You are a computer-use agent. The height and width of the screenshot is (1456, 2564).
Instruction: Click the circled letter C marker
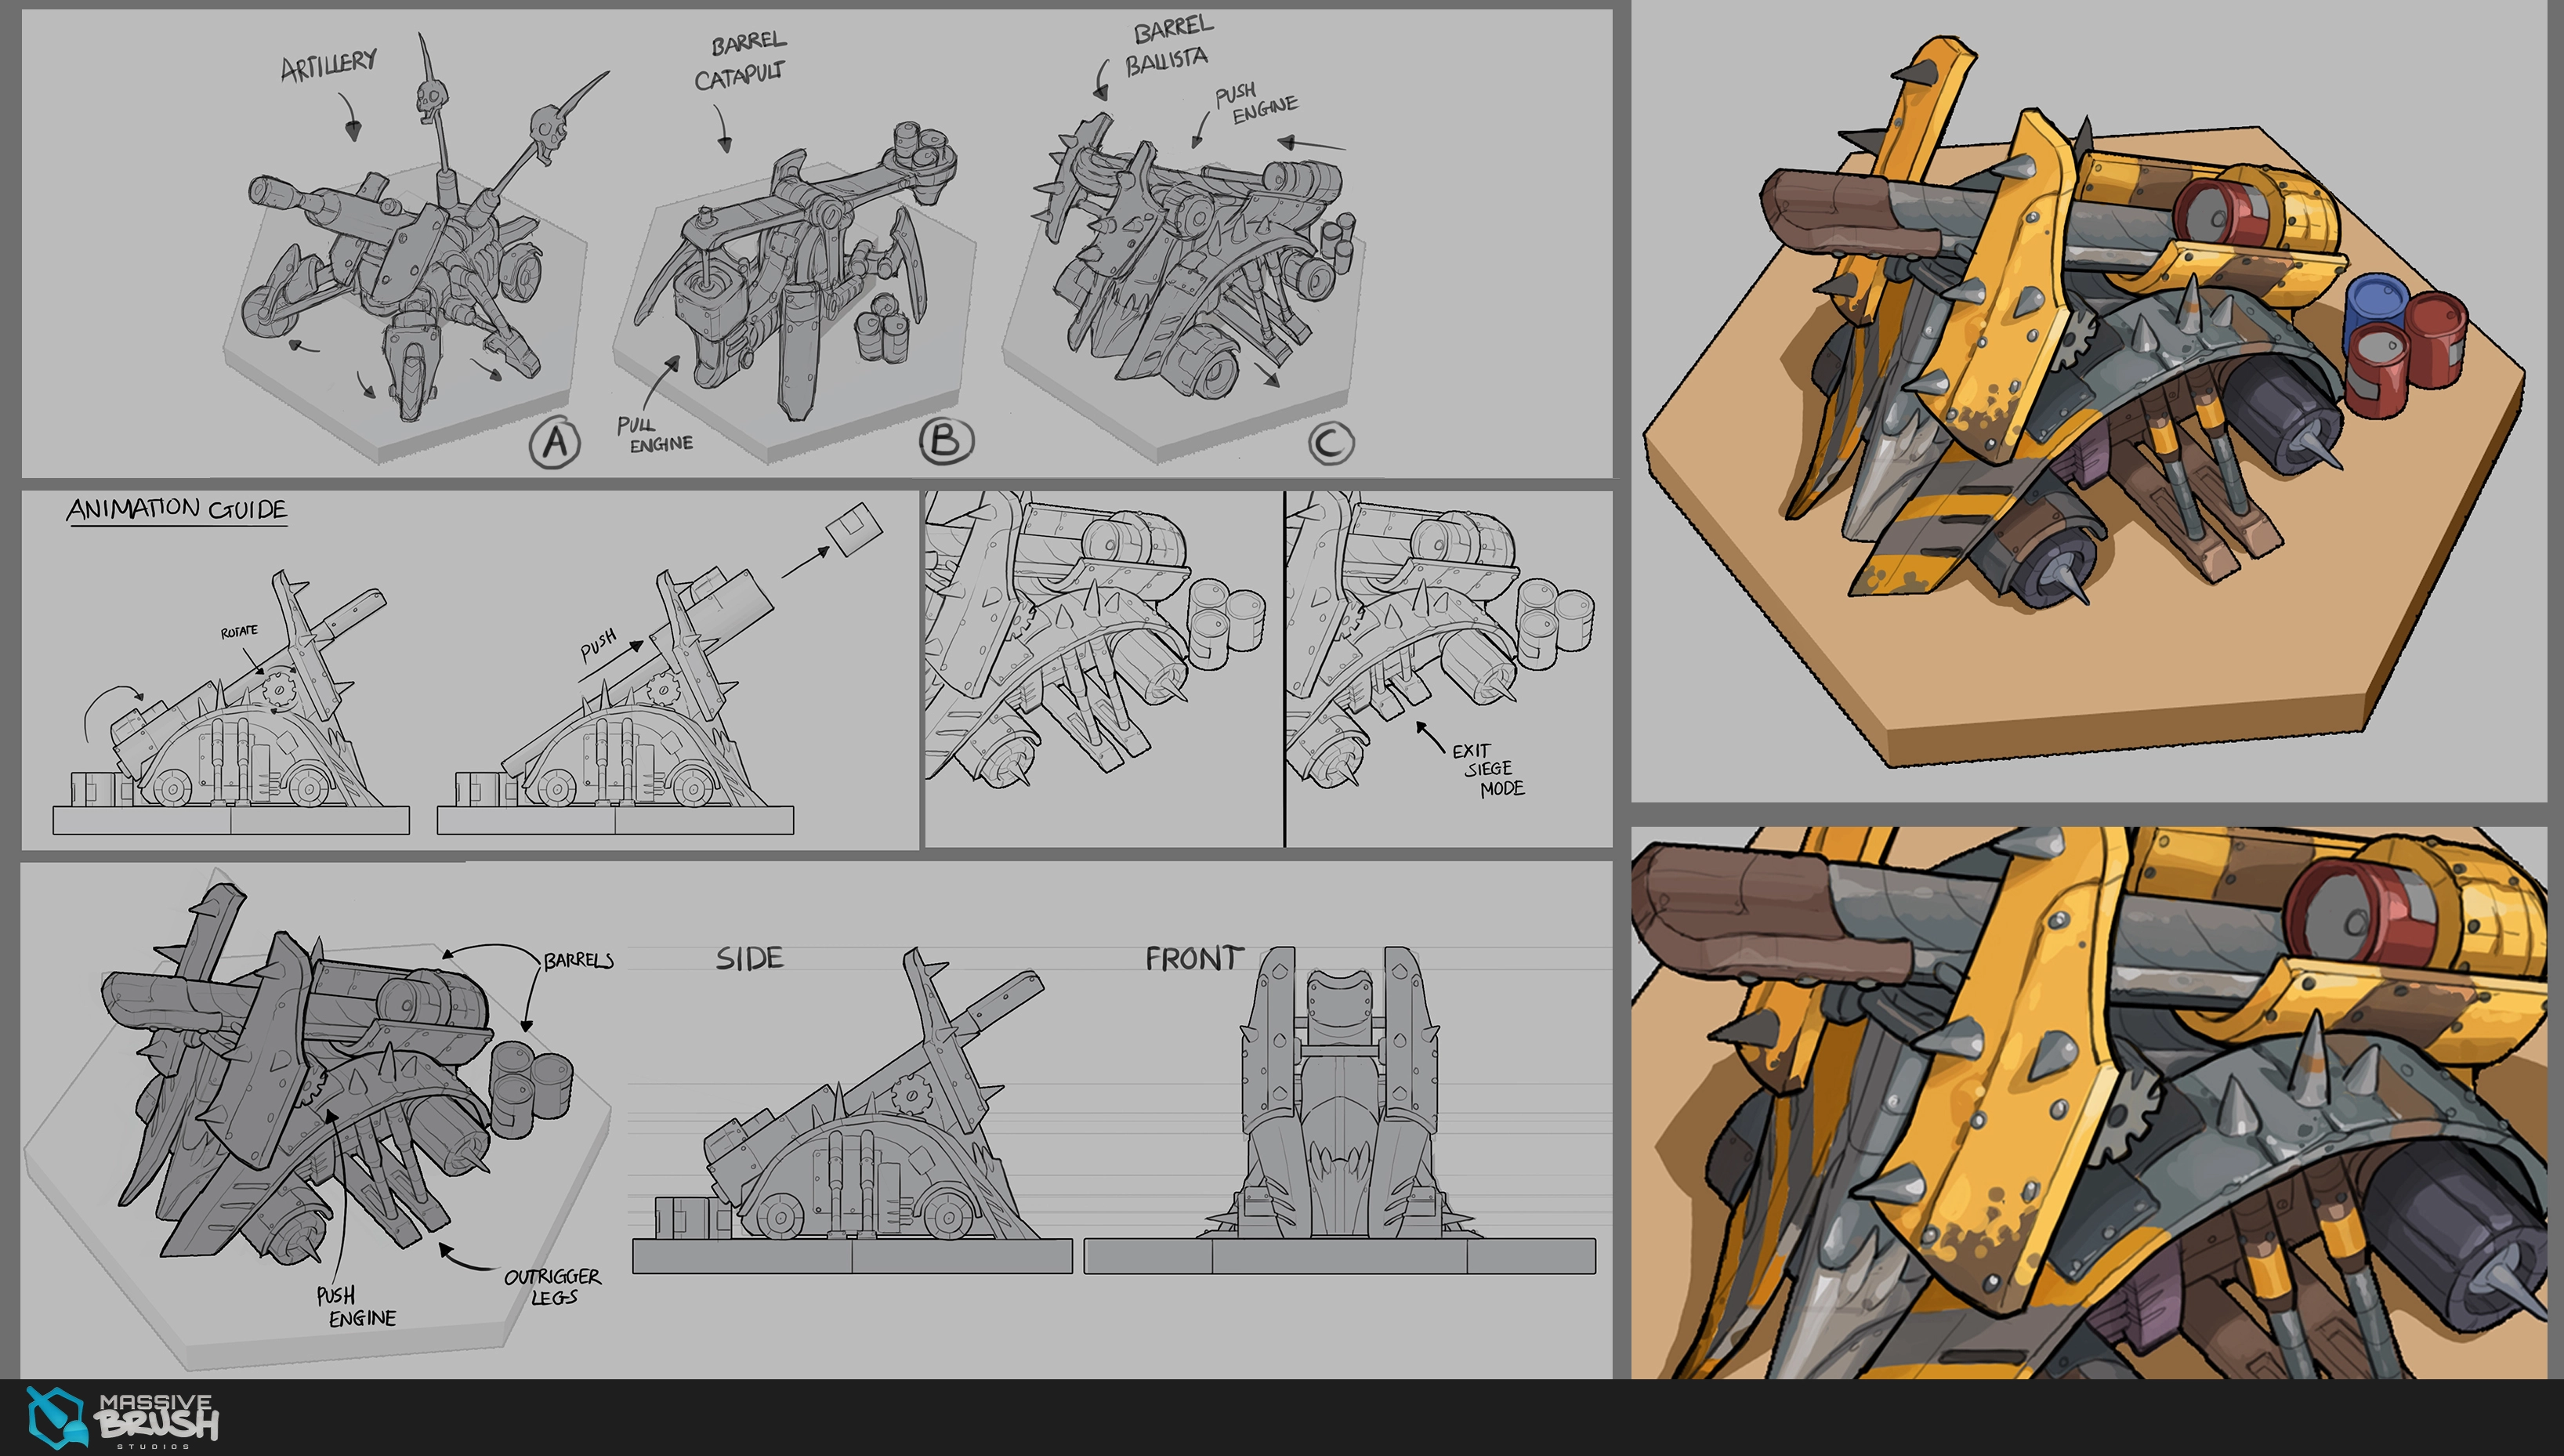click(x=1331, y=442)
